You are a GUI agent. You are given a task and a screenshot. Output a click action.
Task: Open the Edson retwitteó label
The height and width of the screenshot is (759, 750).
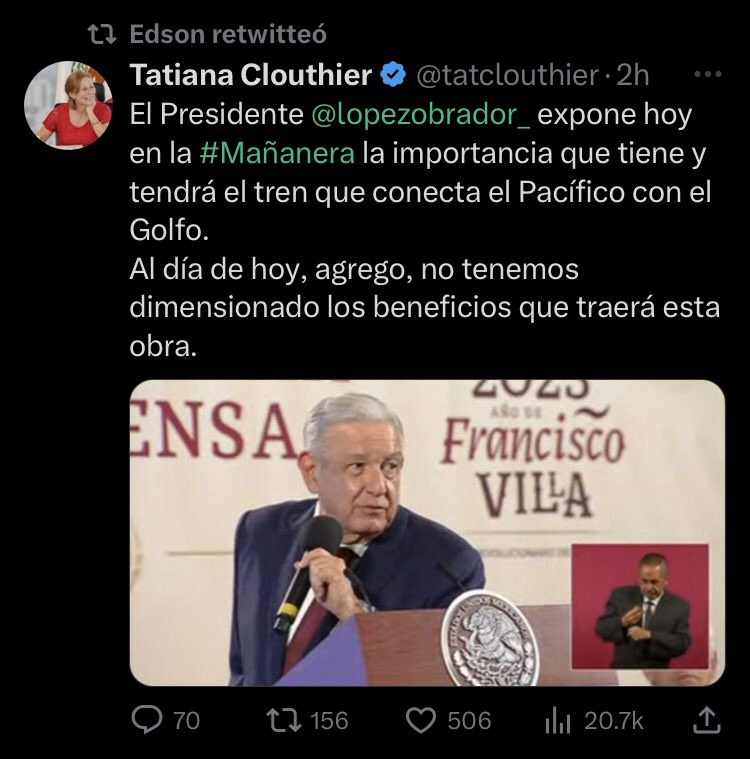click(228, 34)
